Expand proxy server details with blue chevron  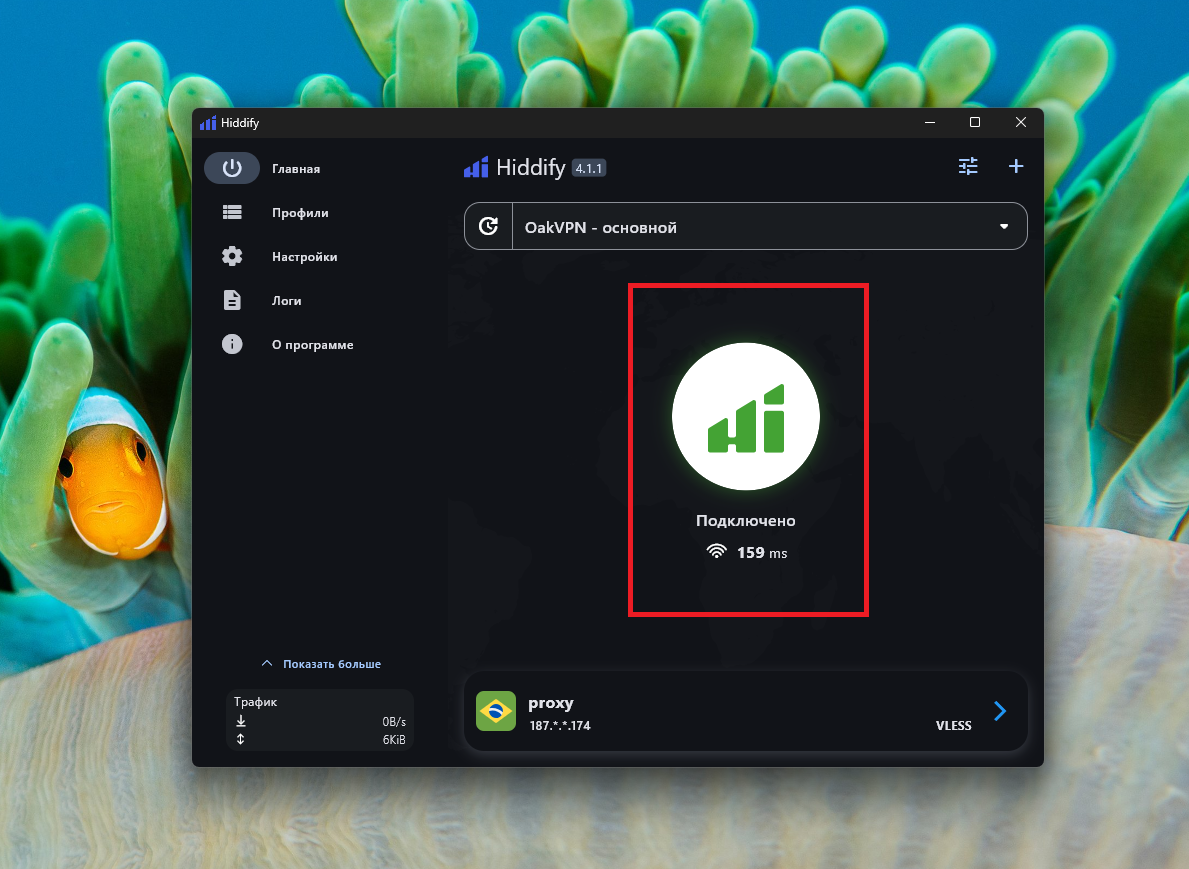click(x=999, y=711)
